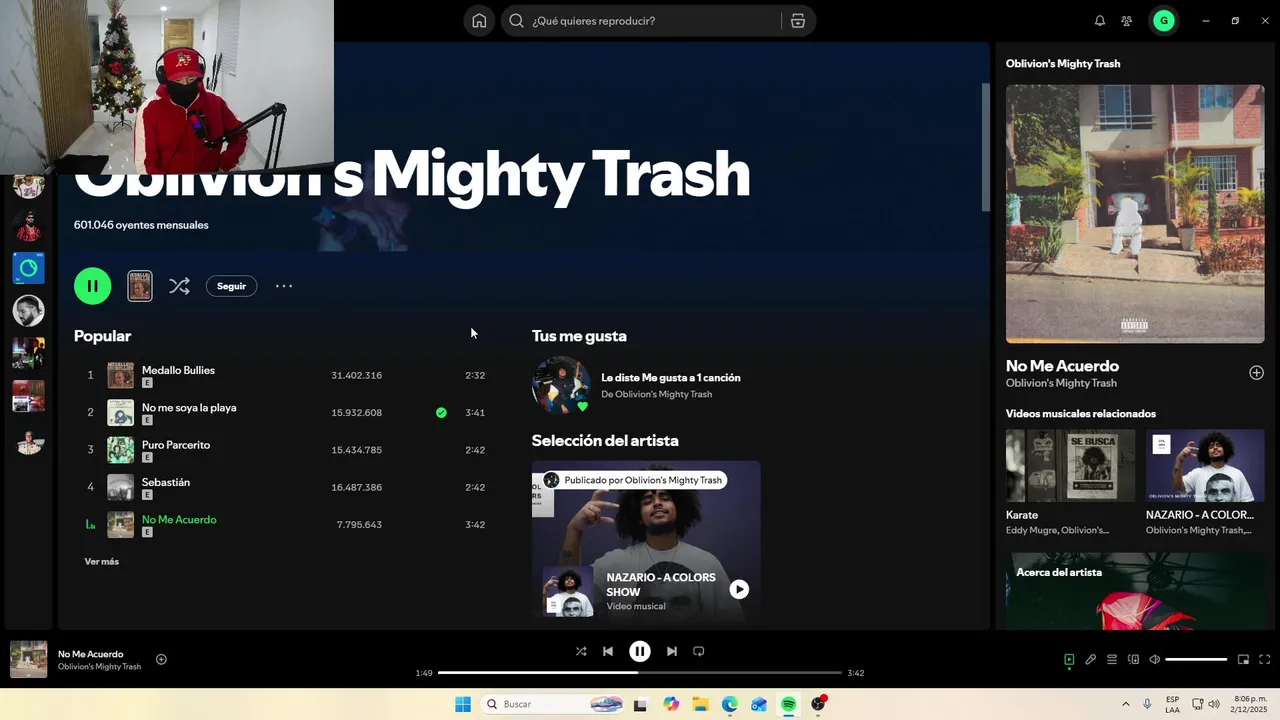Open No Me Acuerdo title in right panel
The width and height of the screenshot is (1280, 720).
click(x=1062, y=366)
